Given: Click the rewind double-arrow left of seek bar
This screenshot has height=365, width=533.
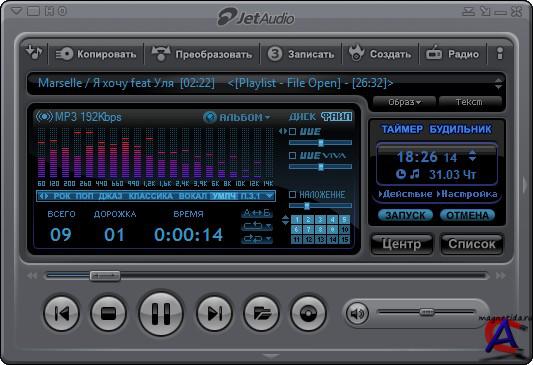Looking at the screenshot, I should [32, 276].
